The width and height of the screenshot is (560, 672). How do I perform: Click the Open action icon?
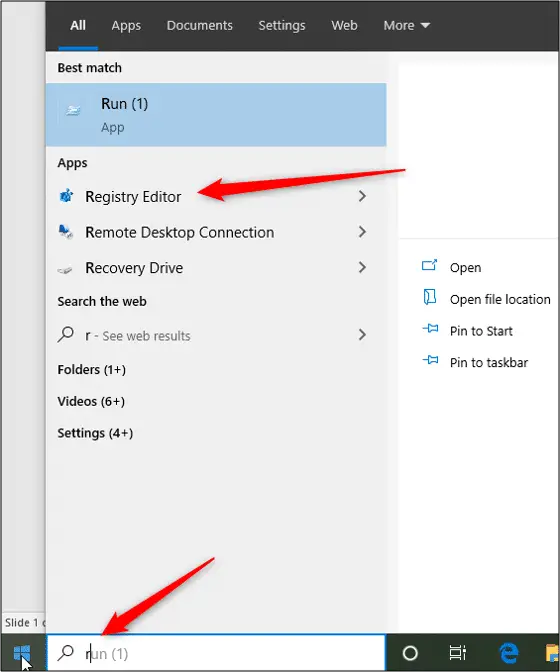pos(429,265)
